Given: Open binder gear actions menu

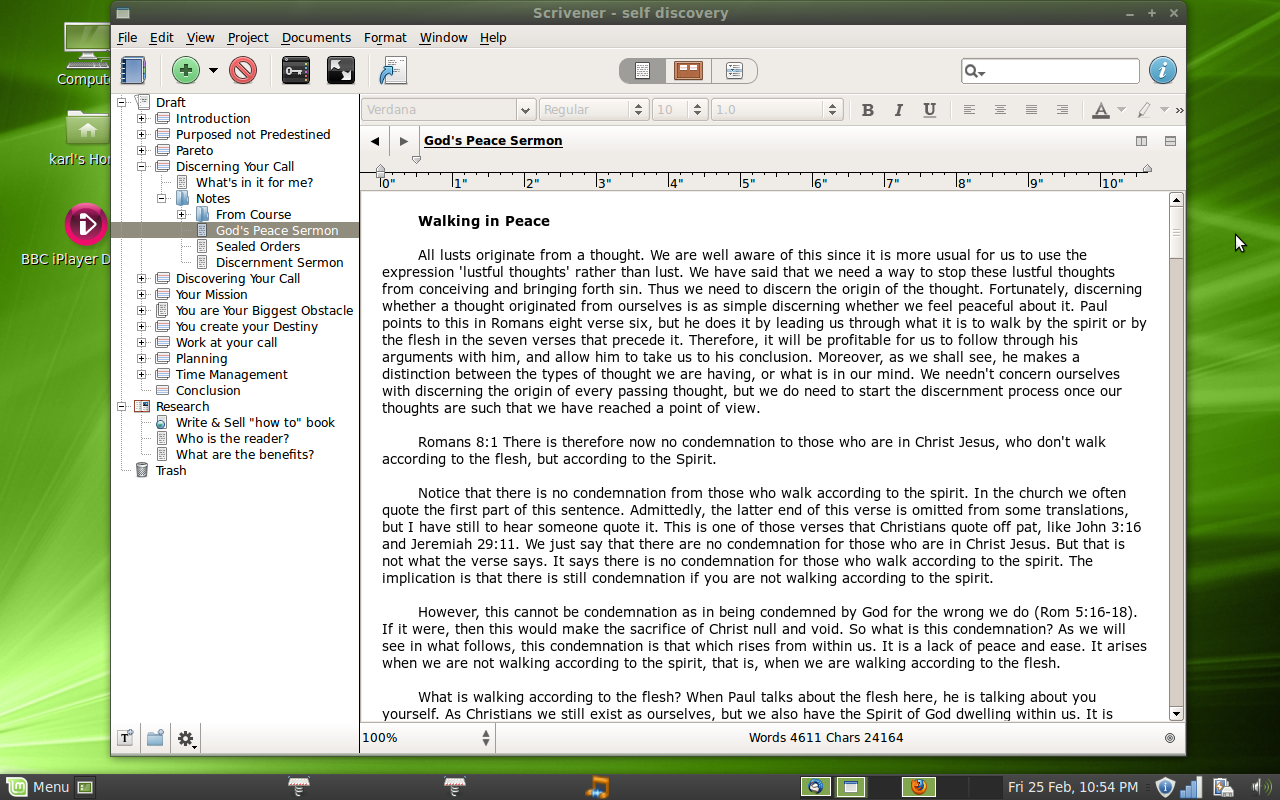Looking at the screenshot, I should pyautogui.click(x=187, y=739).
